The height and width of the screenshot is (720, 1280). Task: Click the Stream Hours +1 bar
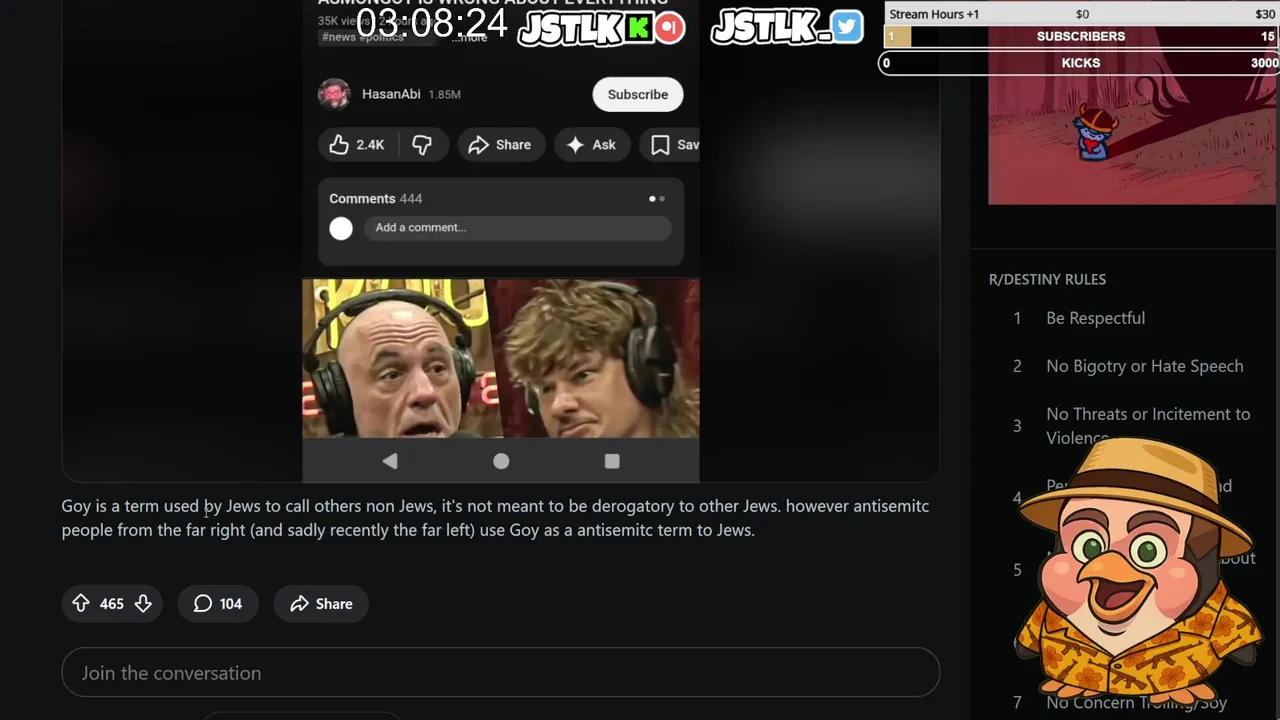point(1081,14)
